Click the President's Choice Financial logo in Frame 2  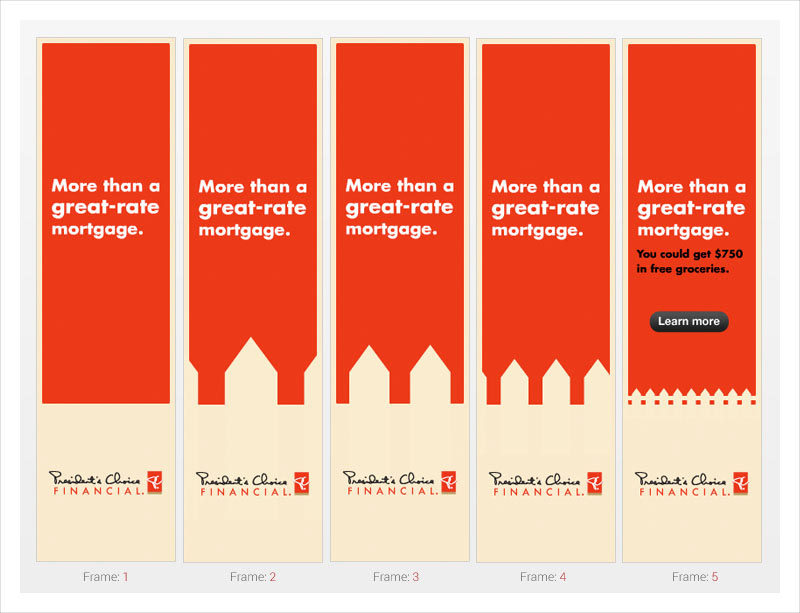click(253, 483)
